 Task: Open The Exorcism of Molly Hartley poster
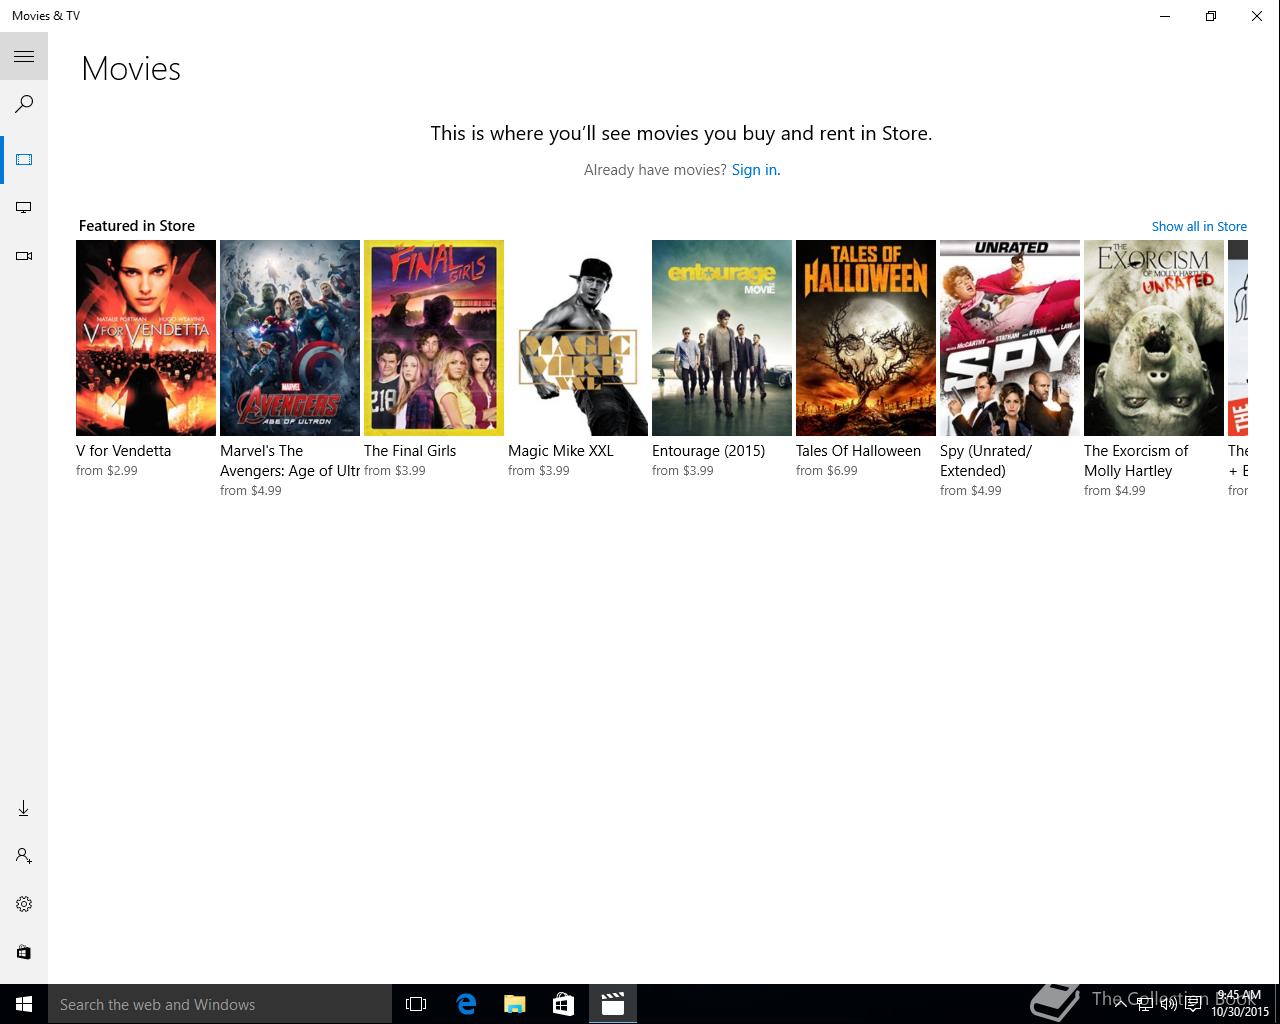(1154, 338)
